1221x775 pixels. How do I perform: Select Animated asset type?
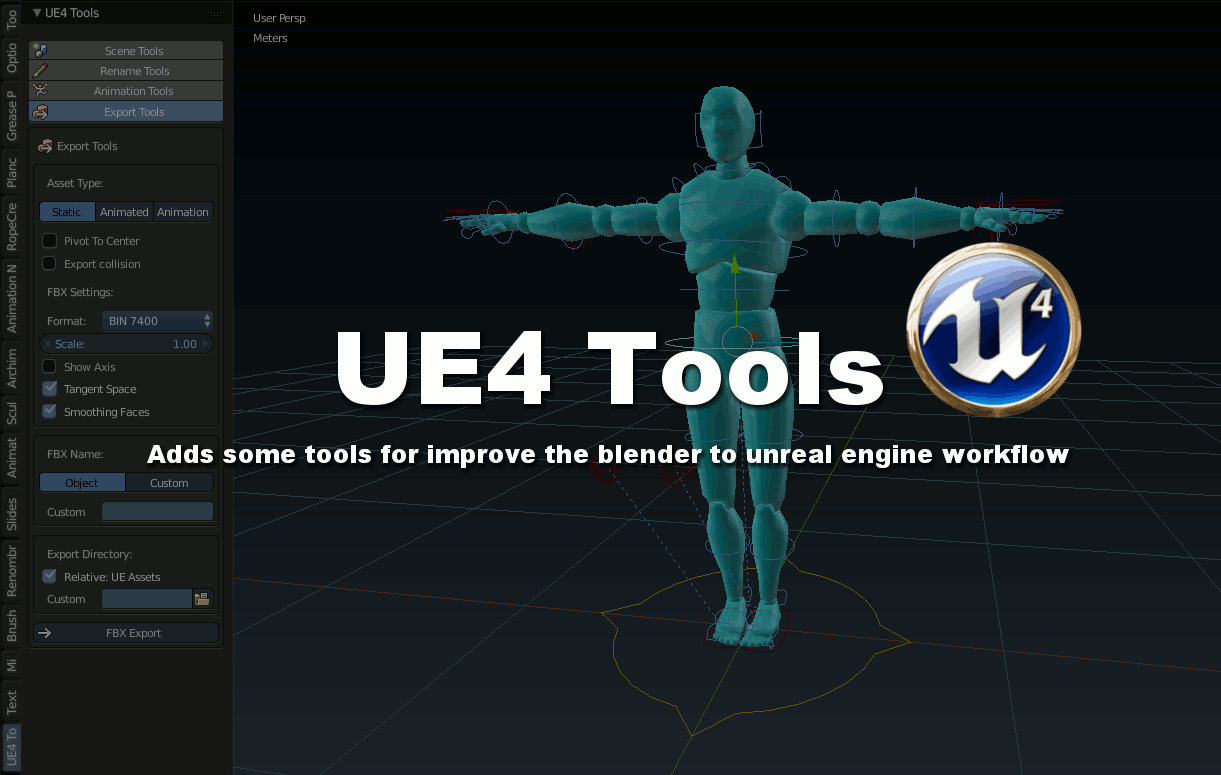[x=124, y=212]
